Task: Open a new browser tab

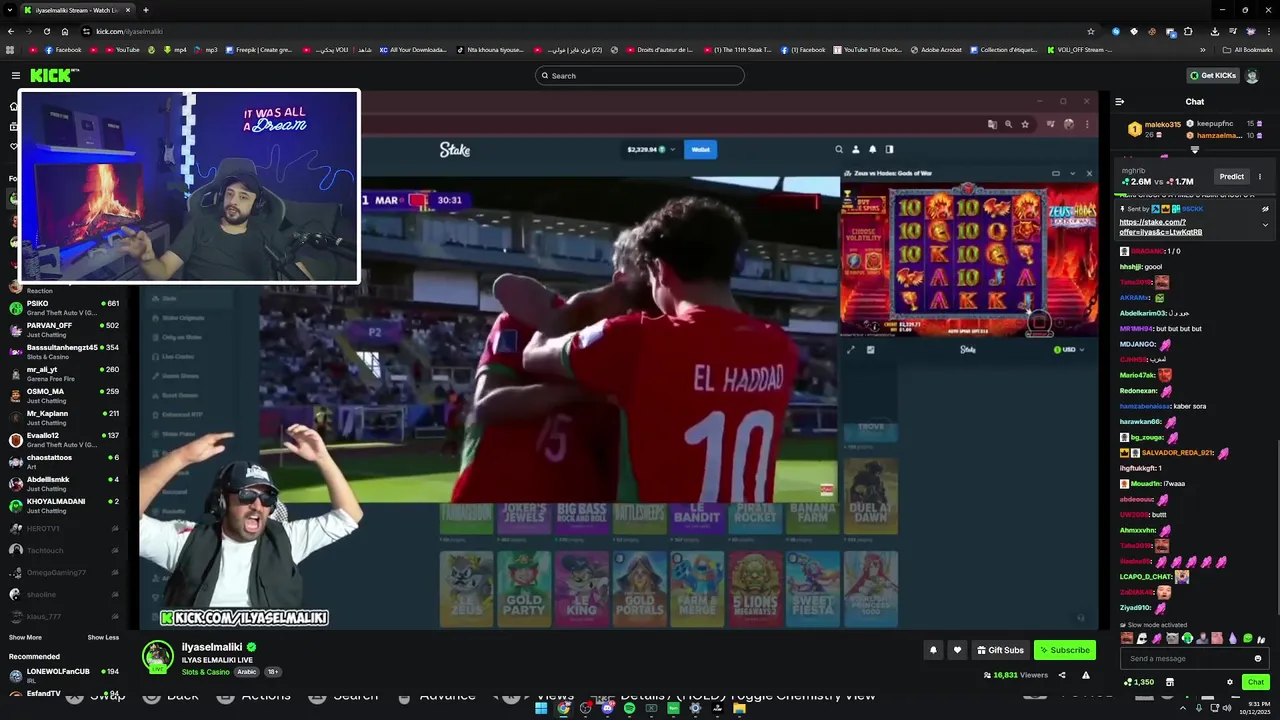Action: pos(146,10)
